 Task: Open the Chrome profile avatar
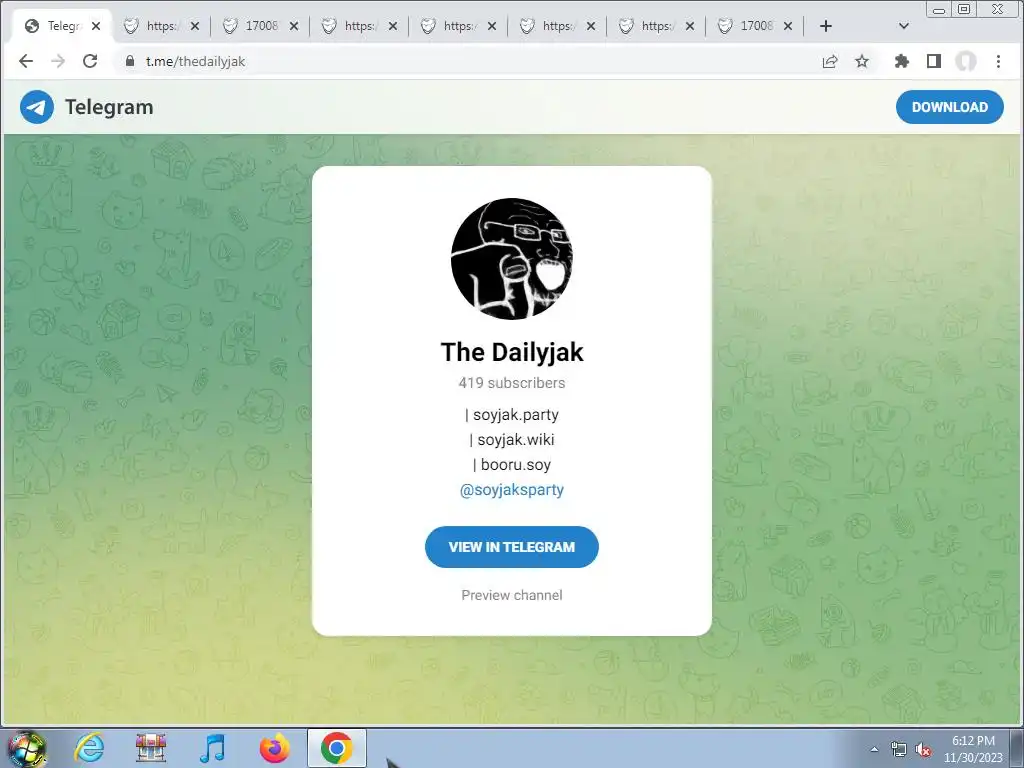[966, 61]
